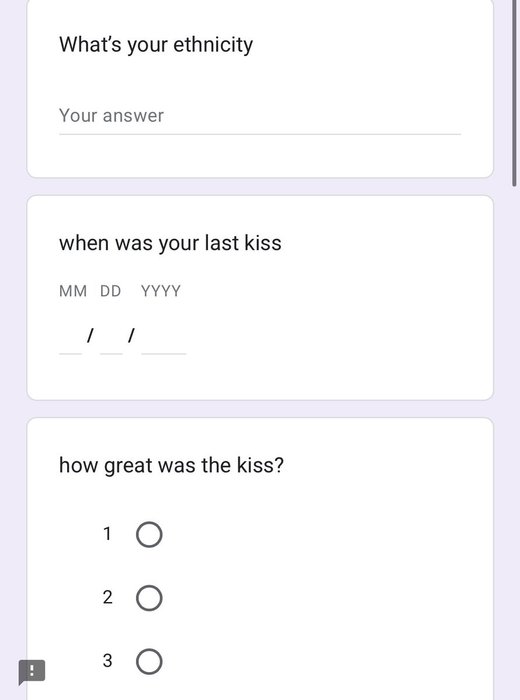The width and height of the screenshot is (520, 700).
Task: Click the slash between month and day
Action: pyautogui.click(x=90, y=335)
